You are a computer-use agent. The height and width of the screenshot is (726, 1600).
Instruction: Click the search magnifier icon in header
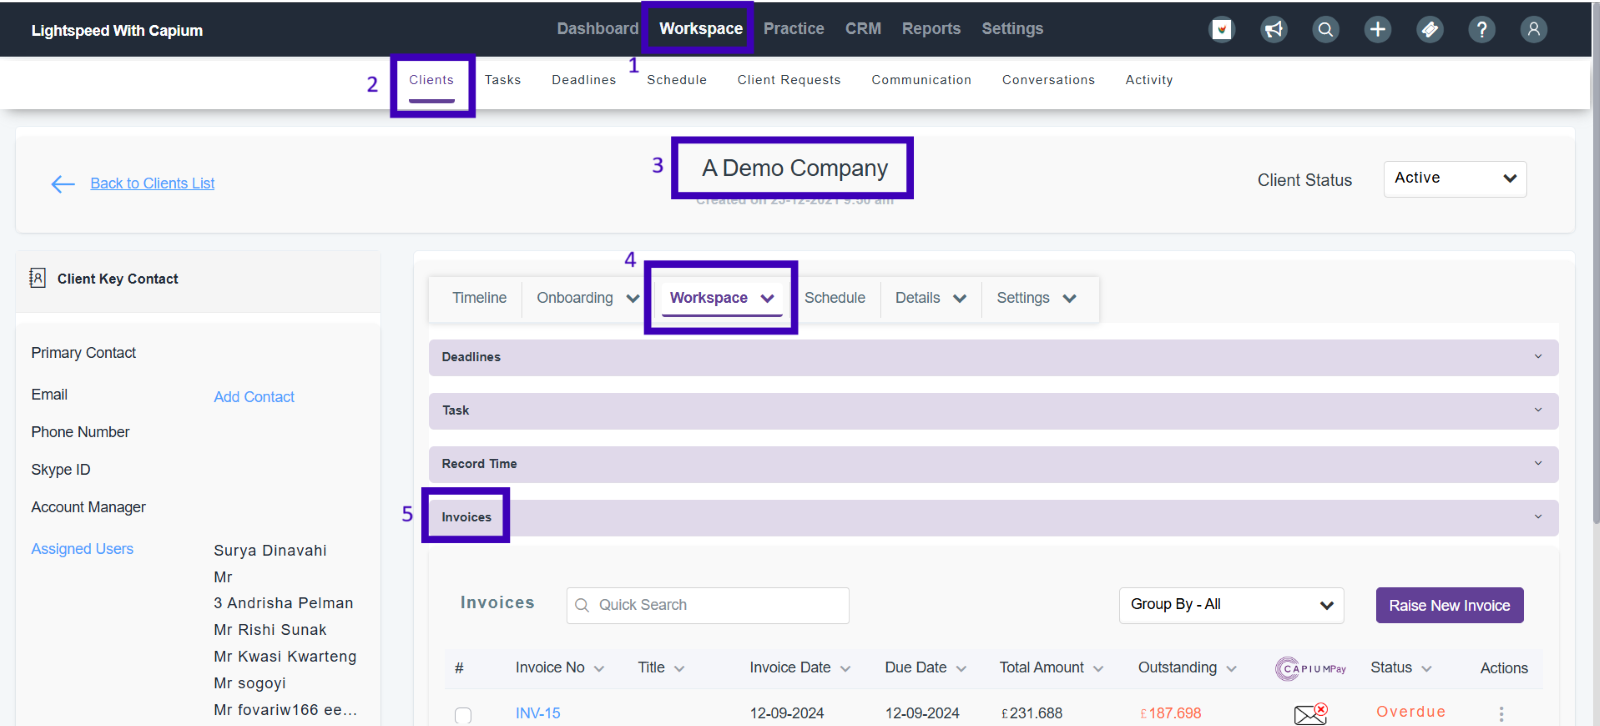coord(1326,30)
